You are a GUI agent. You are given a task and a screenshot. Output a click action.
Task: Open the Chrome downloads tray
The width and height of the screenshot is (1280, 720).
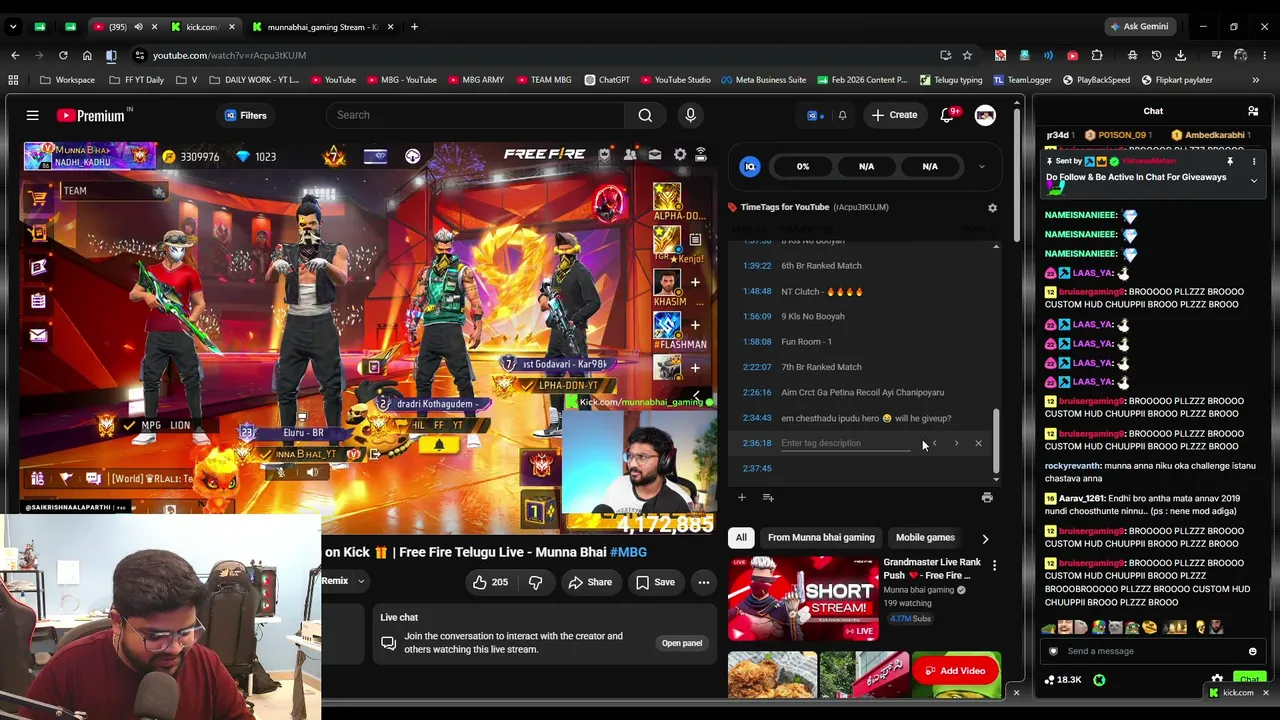tap(1181, 55)
